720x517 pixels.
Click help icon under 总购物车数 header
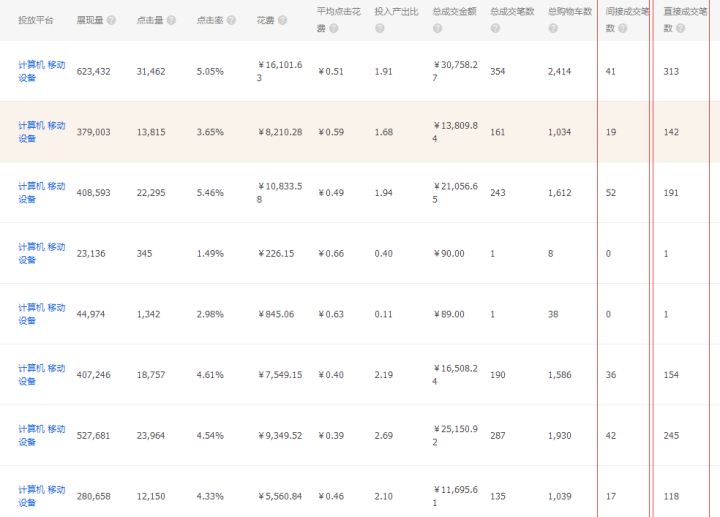point(553,28)
